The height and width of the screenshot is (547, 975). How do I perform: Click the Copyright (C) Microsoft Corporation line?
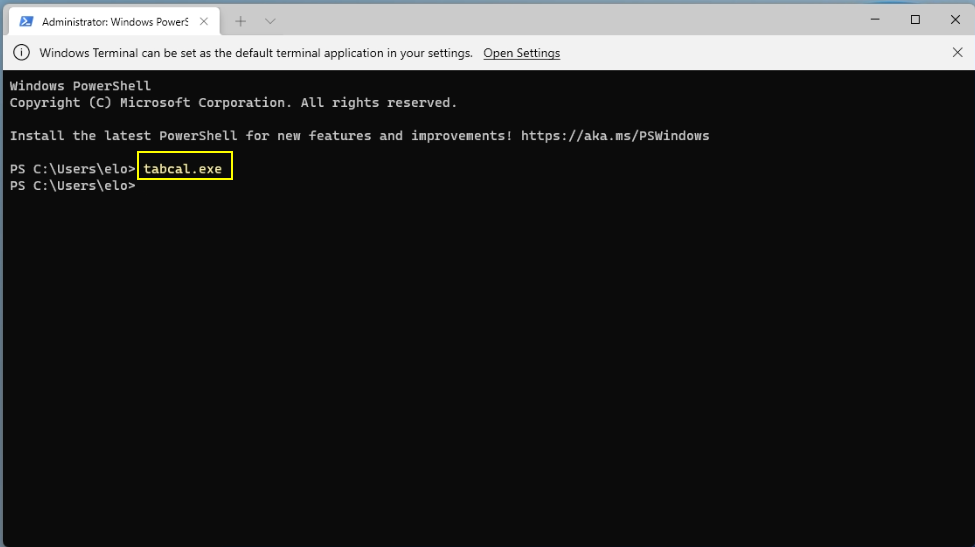[x=233, y=103]
